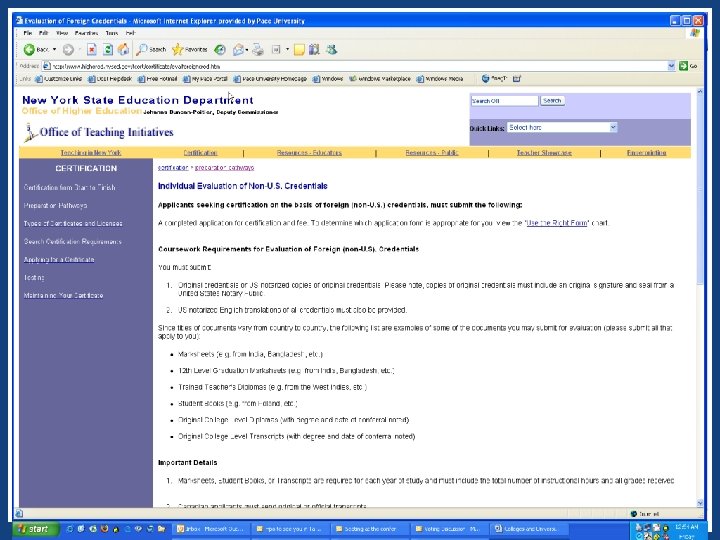Screen dimensions: 720x540
Task: Stop loading the page with Stop icon
Action: pos(92,49)
